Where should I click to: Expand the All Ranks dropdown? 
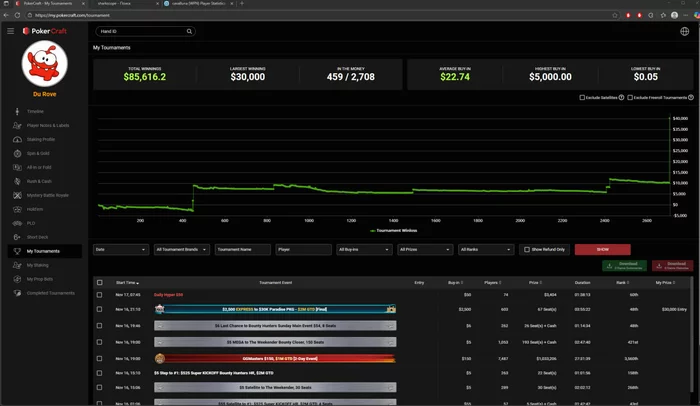click(x=486, y=250)
